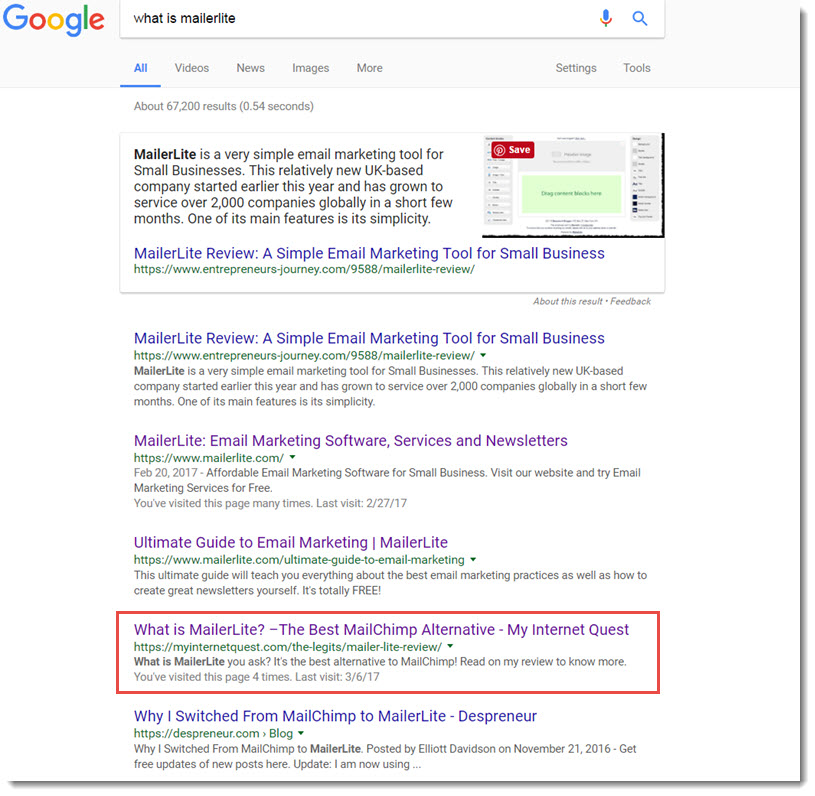This screenshot has width=815, height=796.
Task: Open 'MailerLite: Email Marketing Software, Services and Newsletters'
Action: 350,441
